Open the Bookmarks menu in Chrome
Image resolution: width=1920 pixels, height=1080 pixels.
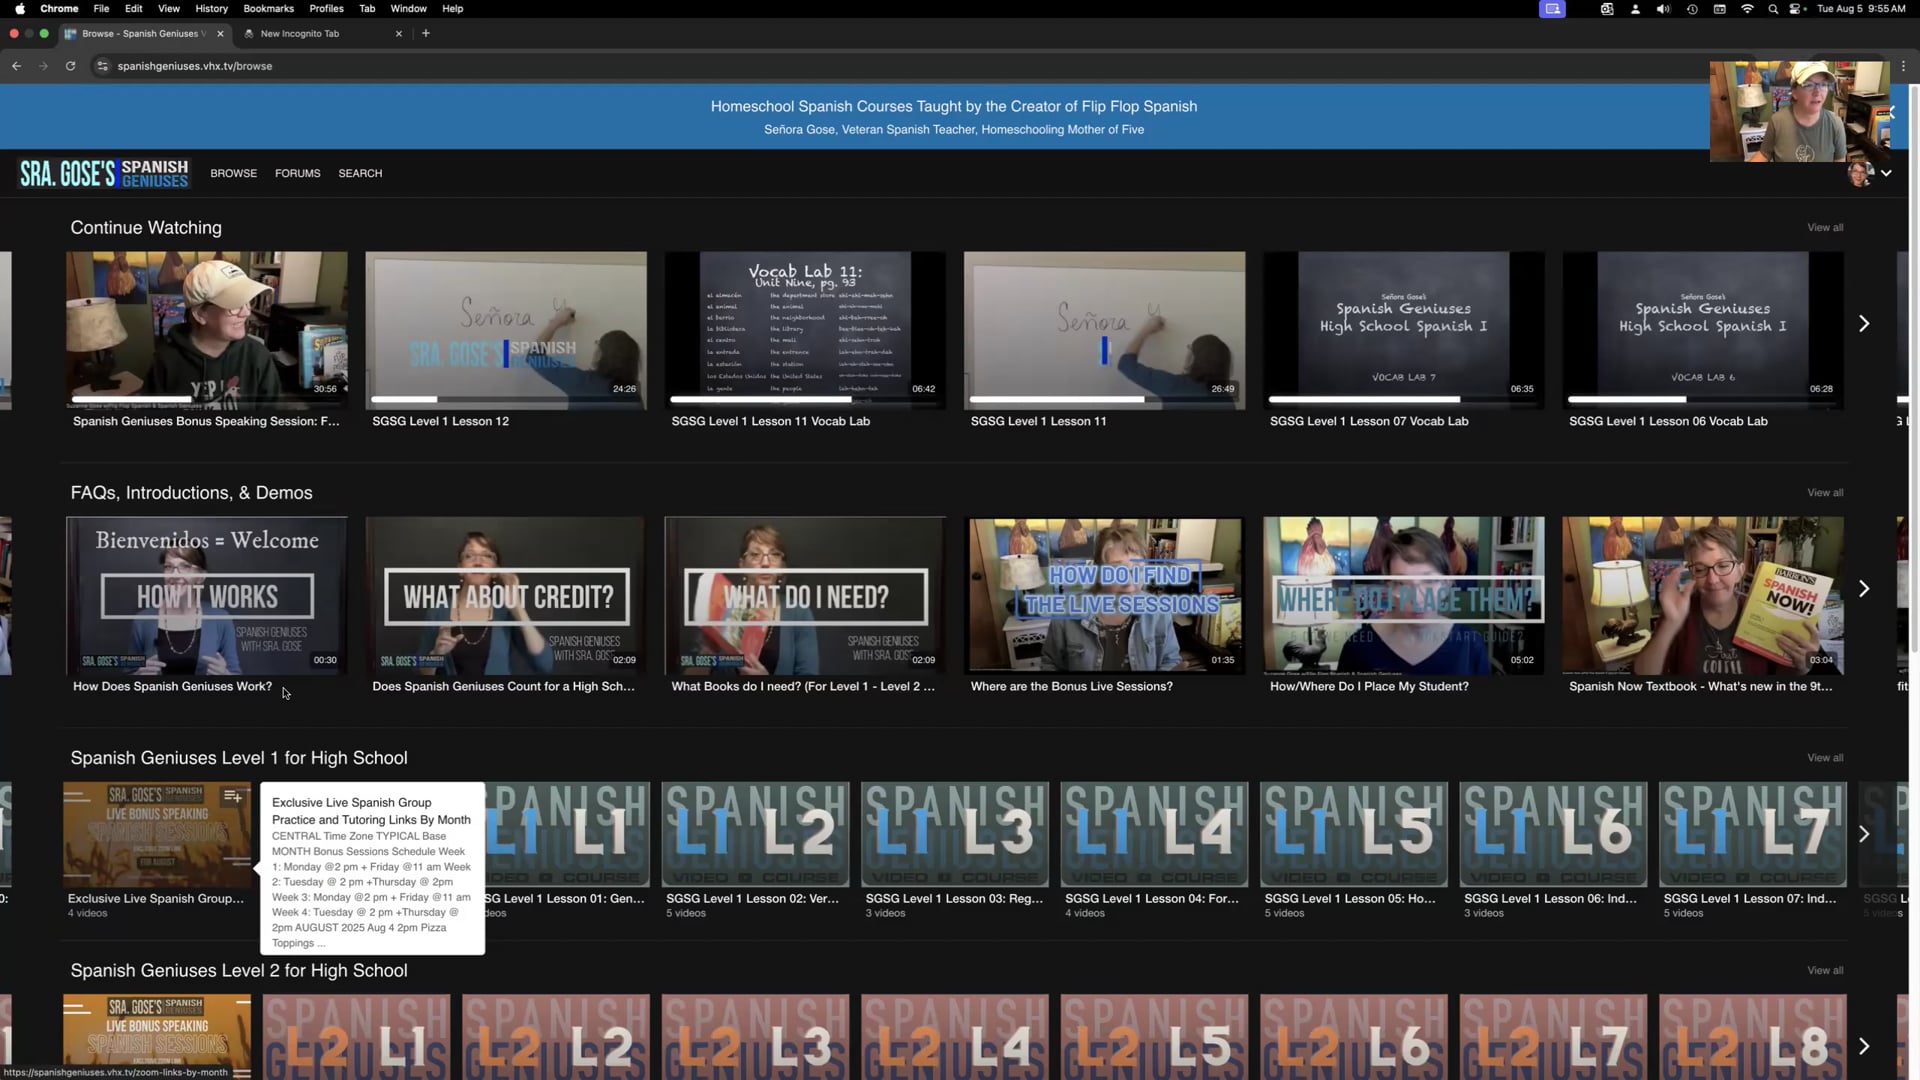click(x=268, y=8)
